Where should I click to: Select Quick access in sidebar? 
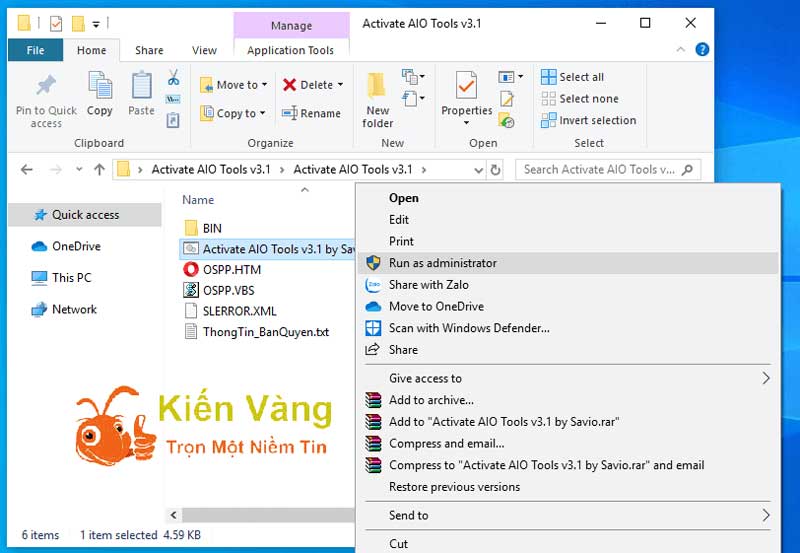tap(85, 215)
